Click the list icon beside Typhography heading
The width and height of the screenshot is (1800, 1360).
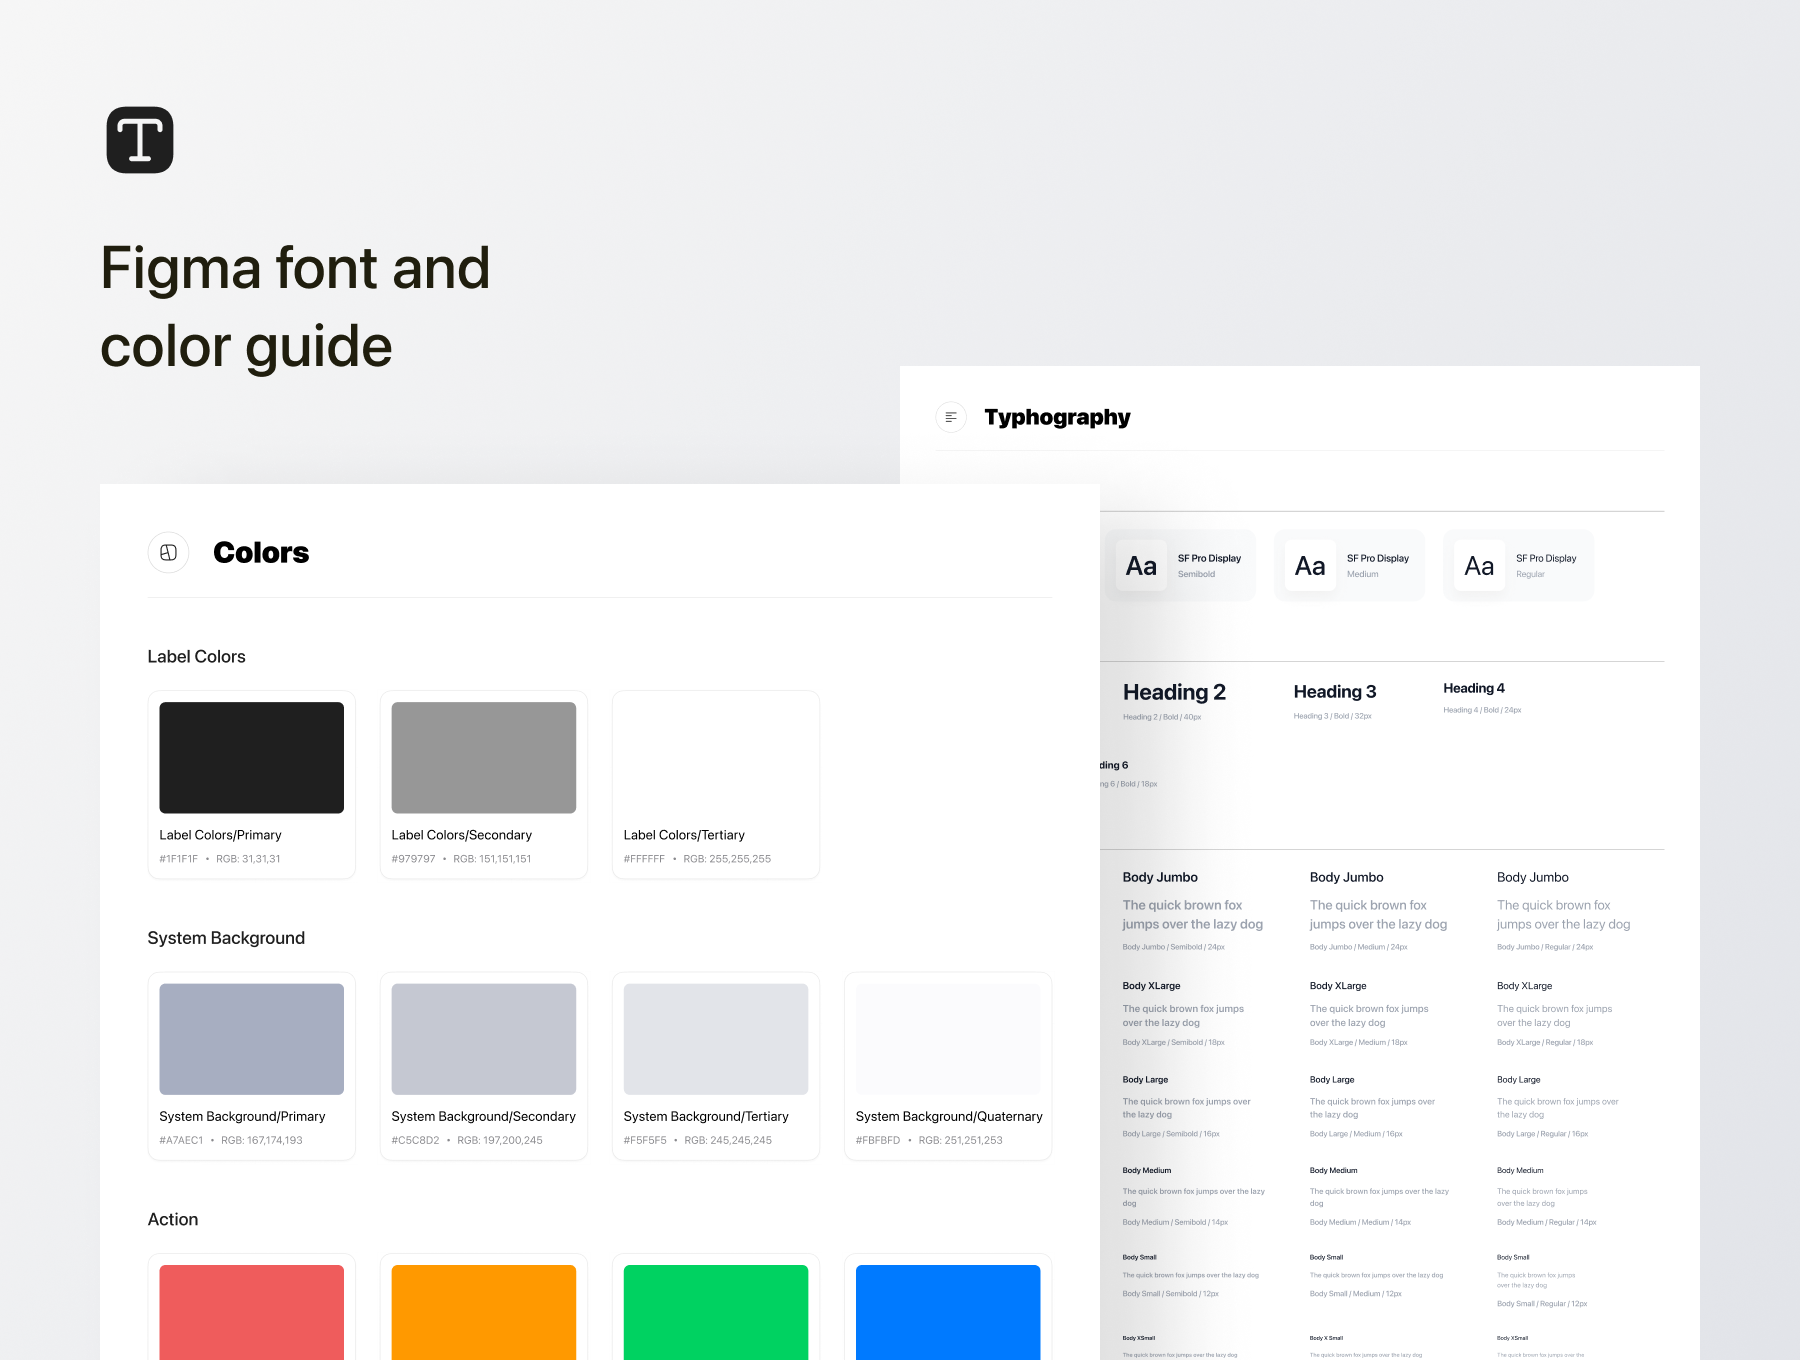(x=950, y=417)
